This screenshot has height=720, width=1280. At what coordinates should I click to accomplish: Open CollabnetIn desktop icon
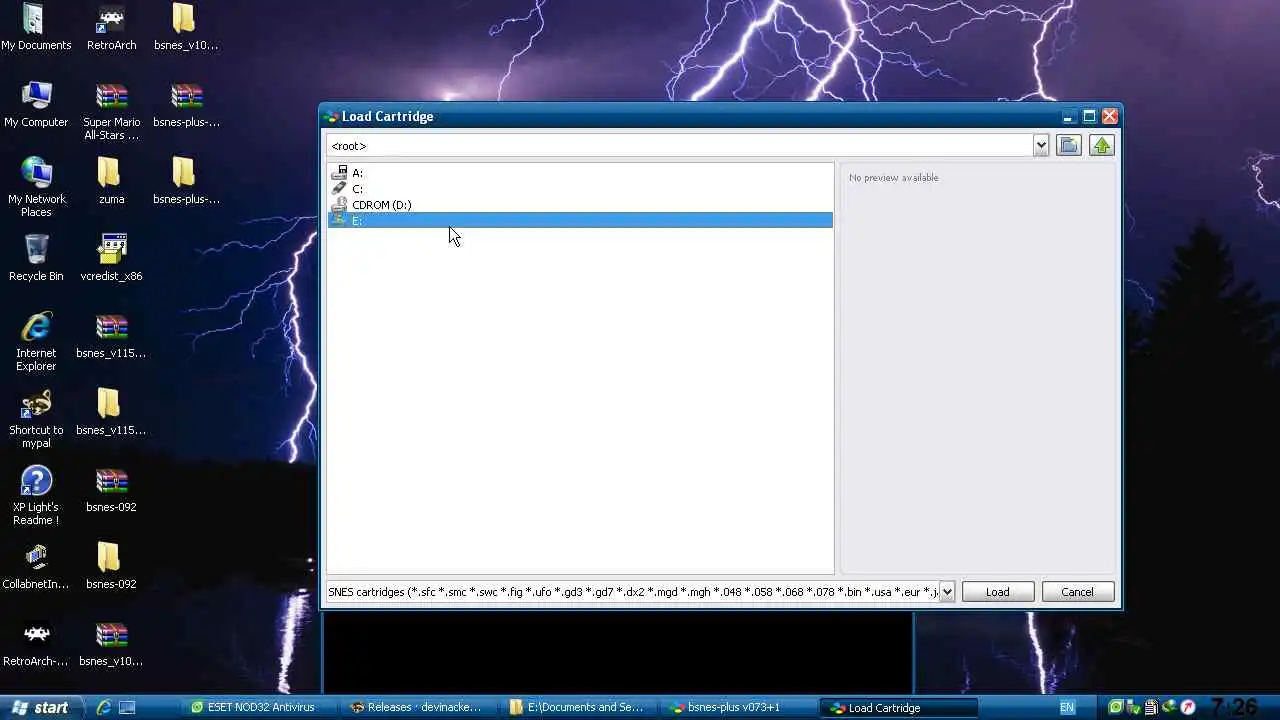point(36,567)
